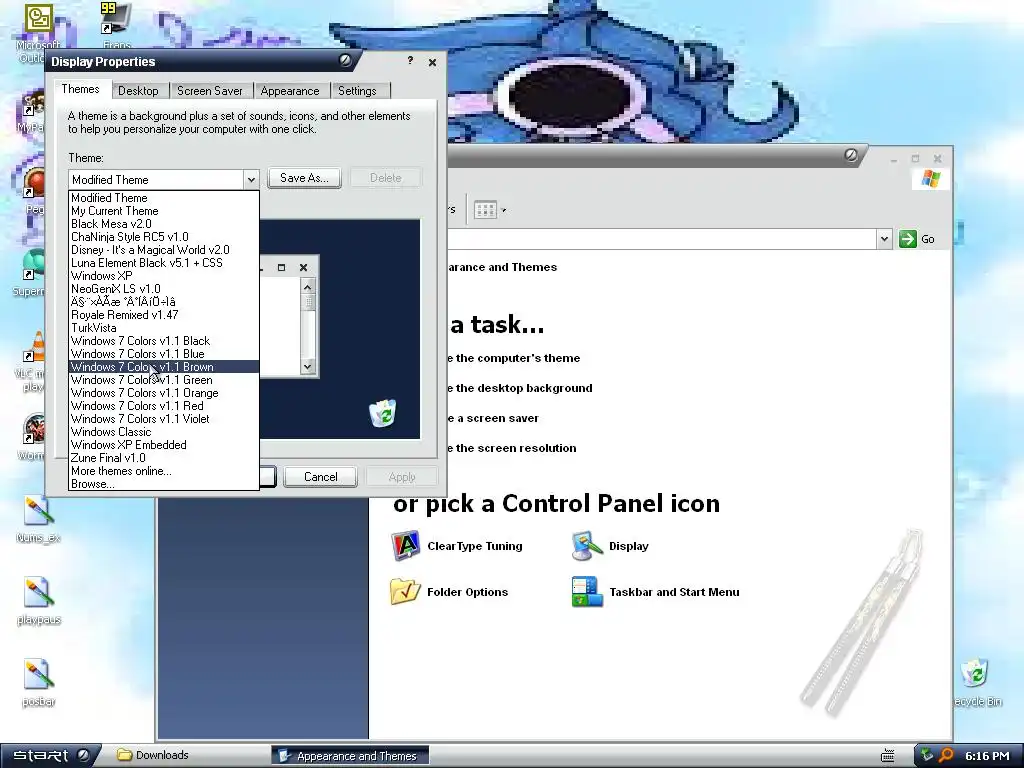
Task: Select More themes online... entry
Action: pyautogui.click(x=164, y=471)
